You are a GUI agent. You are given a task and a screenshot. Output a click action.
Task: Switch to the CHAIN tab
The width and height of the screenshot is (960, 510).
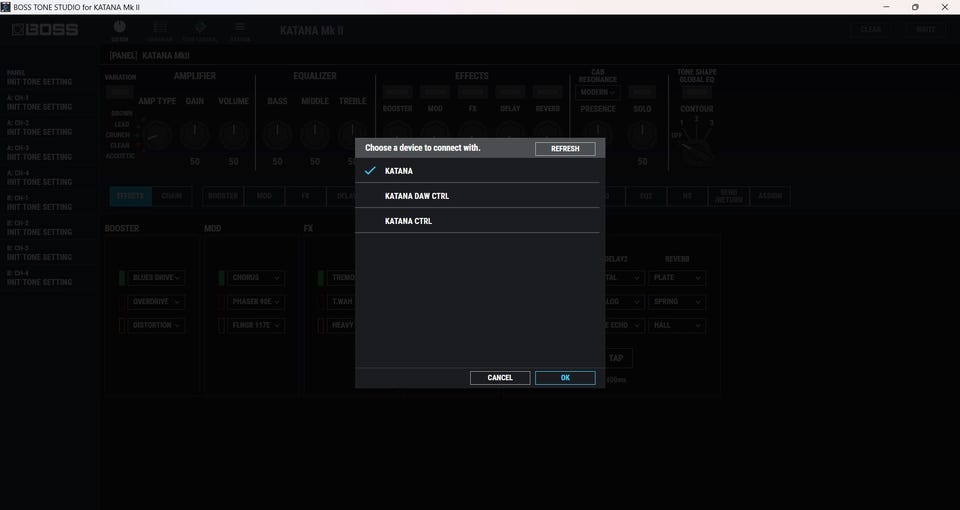pos(172,196)
